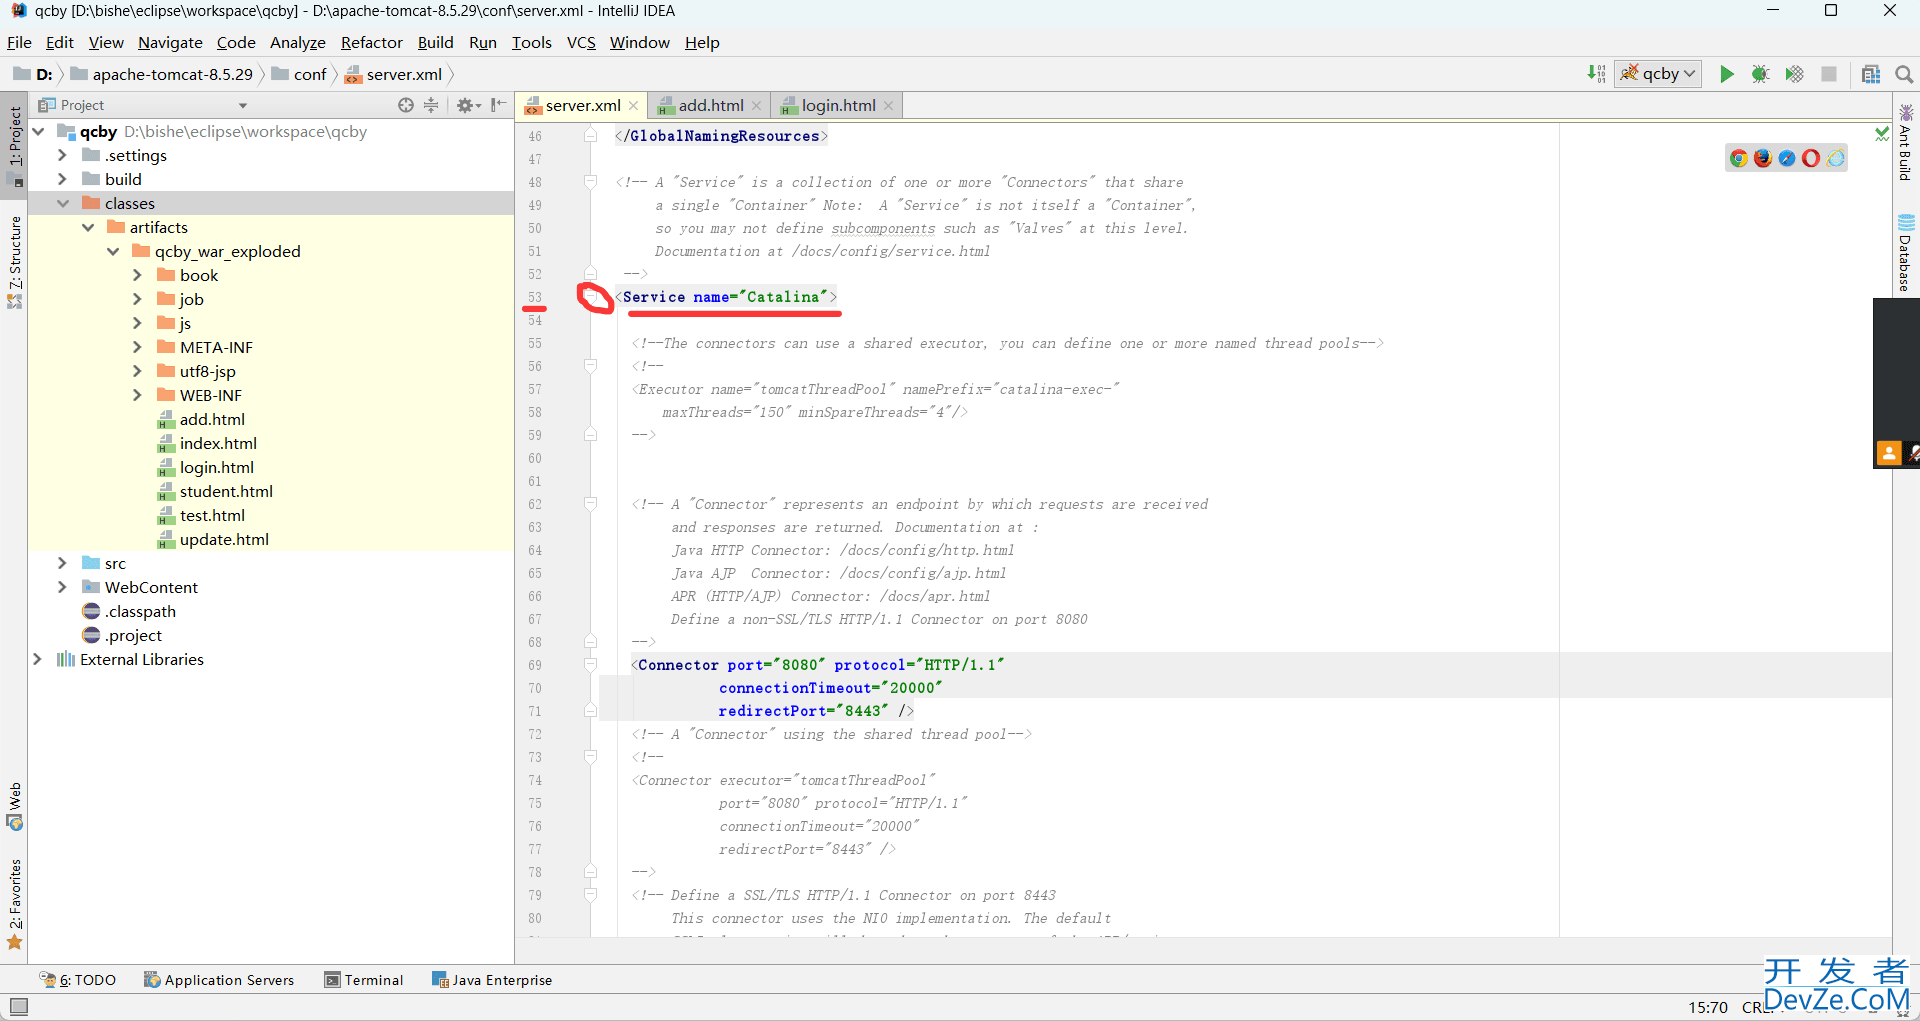The height and width of the screenshot is (1021, 1920).
Task: Click the Stop process icon
Action: click(1829, 74)
